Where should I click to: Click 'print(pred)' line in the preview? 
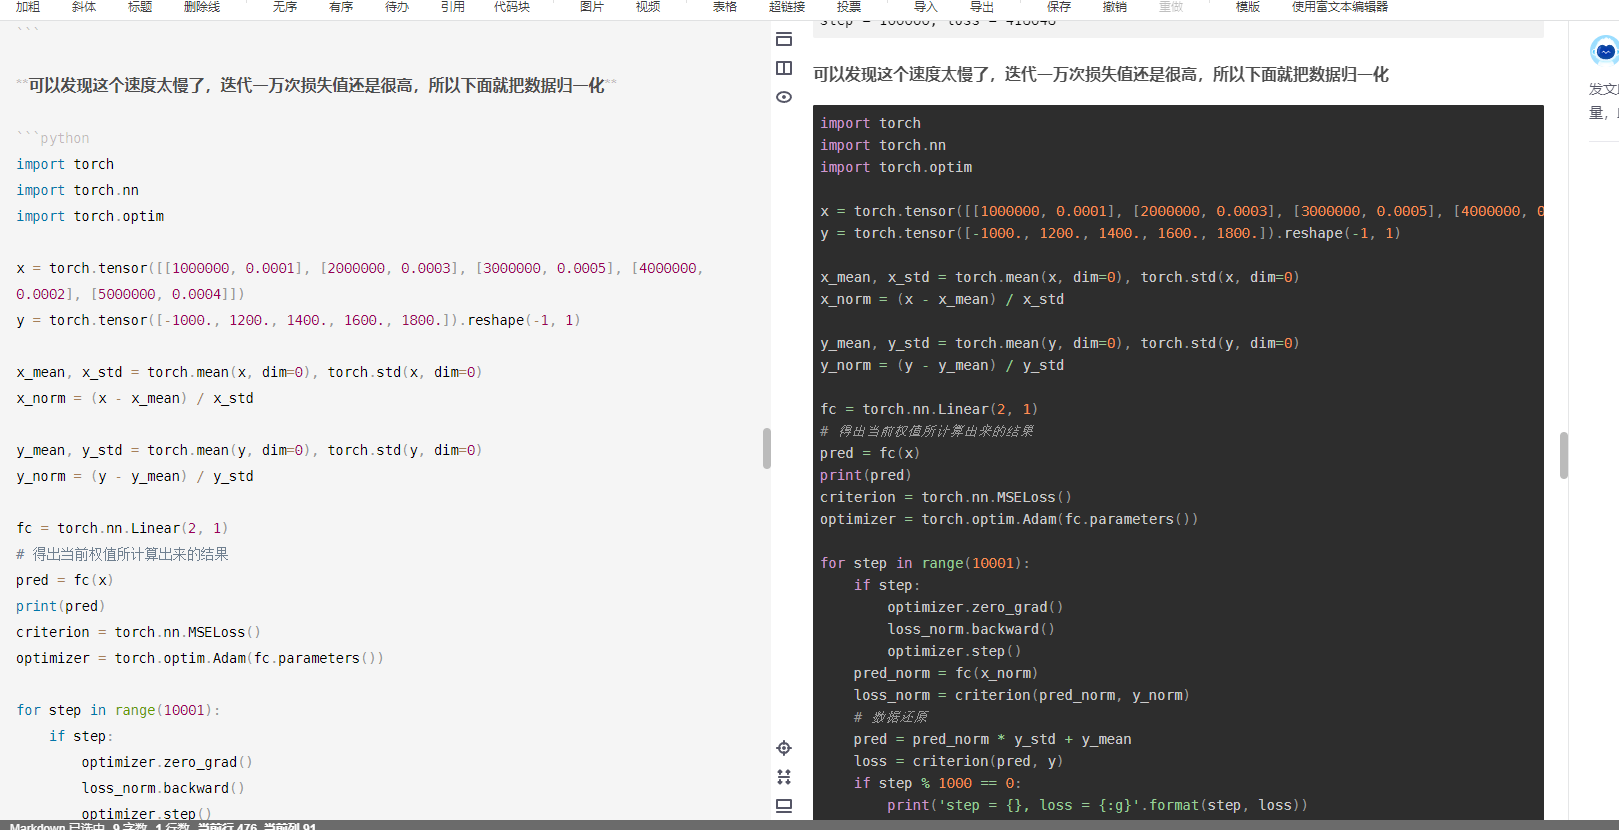pos(866,475)
